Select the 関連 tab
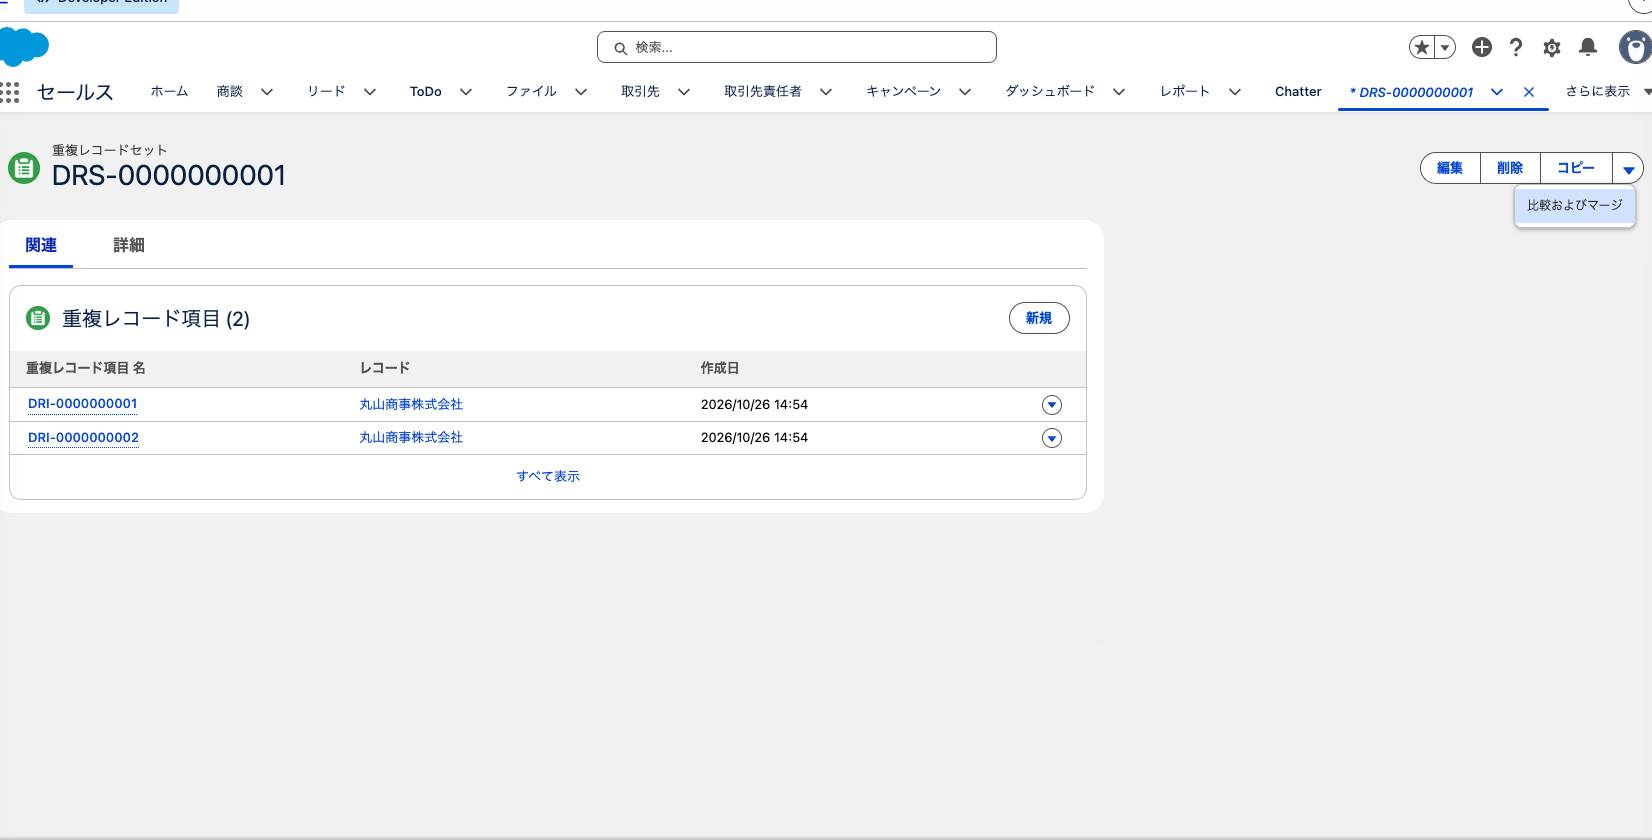This screenshot has height=840, width=1652. [41, 245]
